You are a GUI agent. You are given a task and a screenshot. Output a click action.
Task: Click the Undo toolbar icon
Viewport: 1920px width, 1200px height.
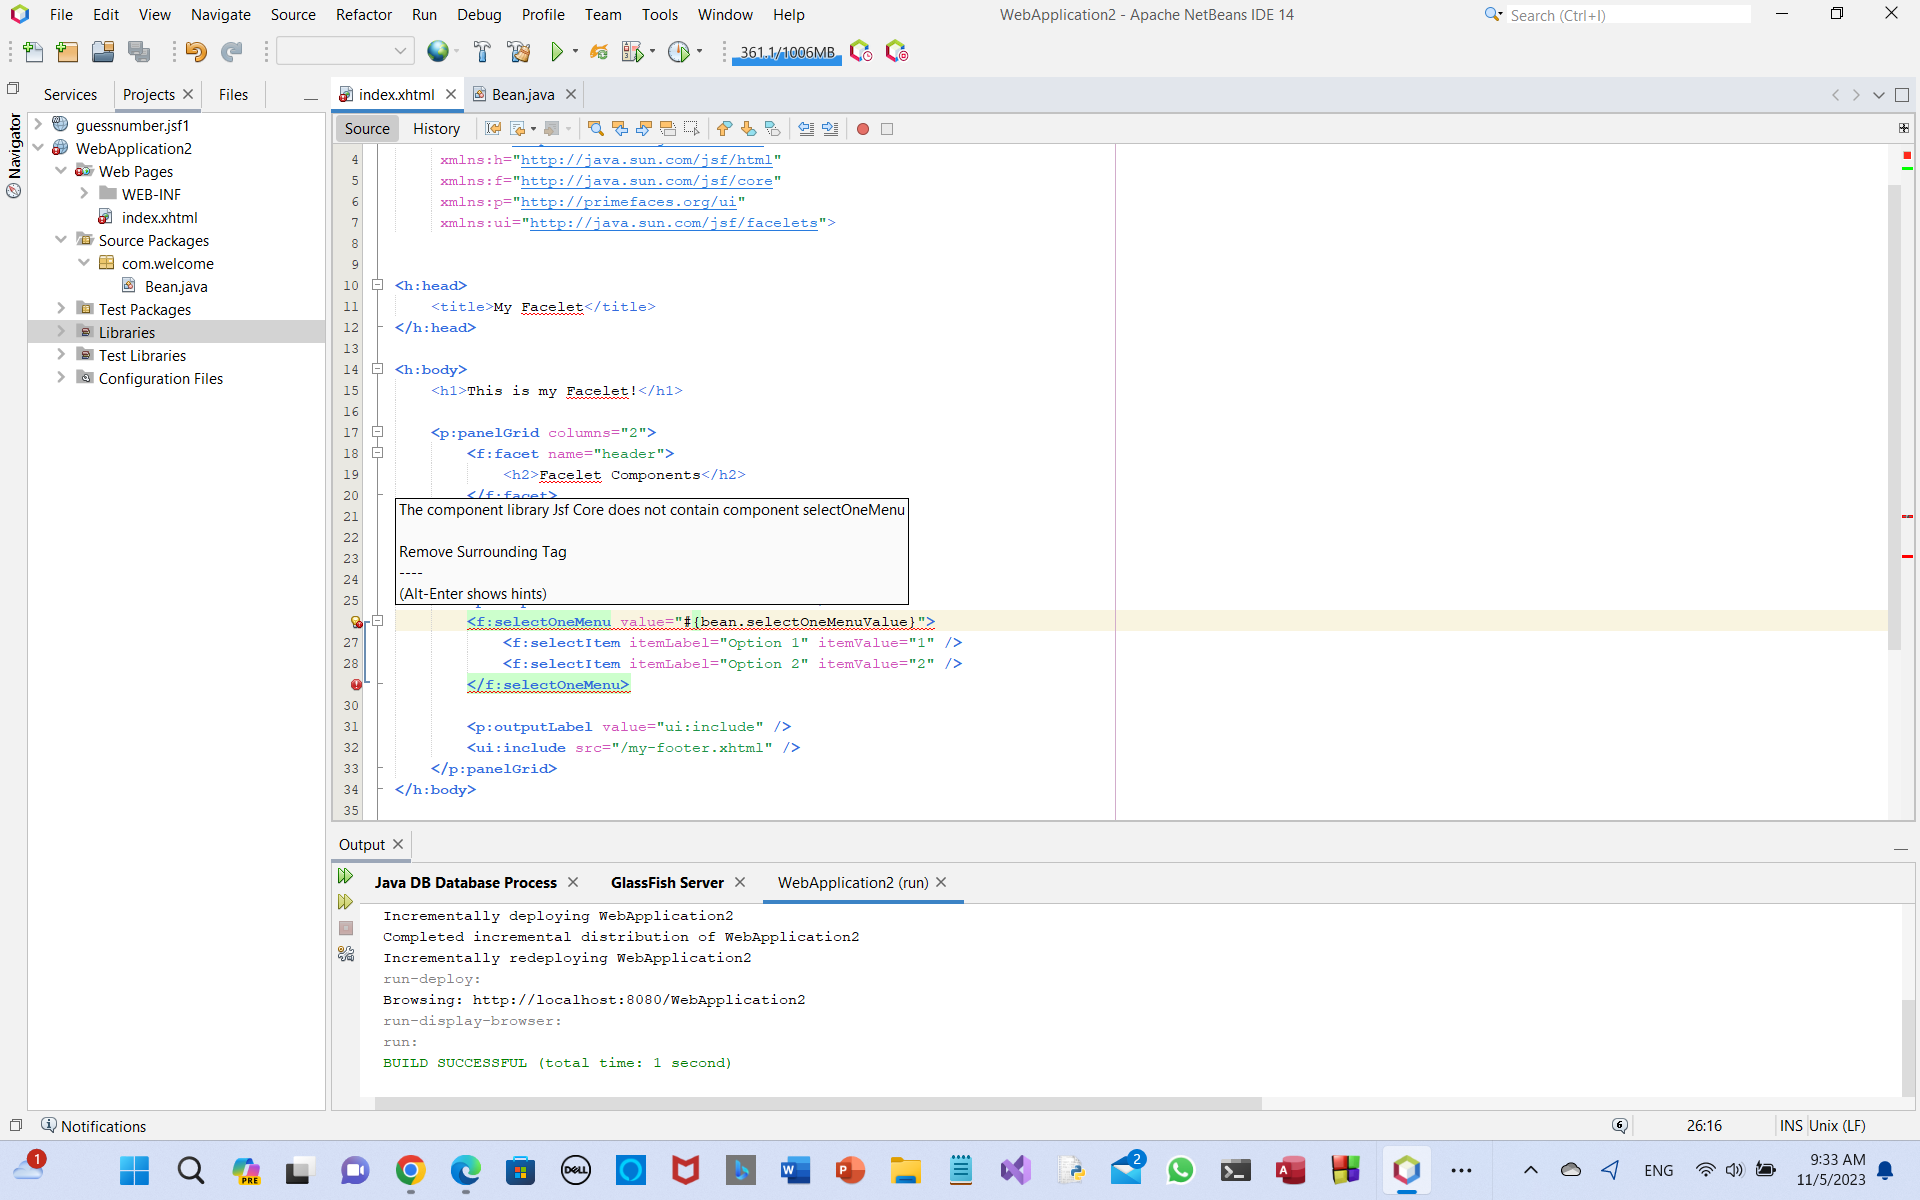pos(196,52)
